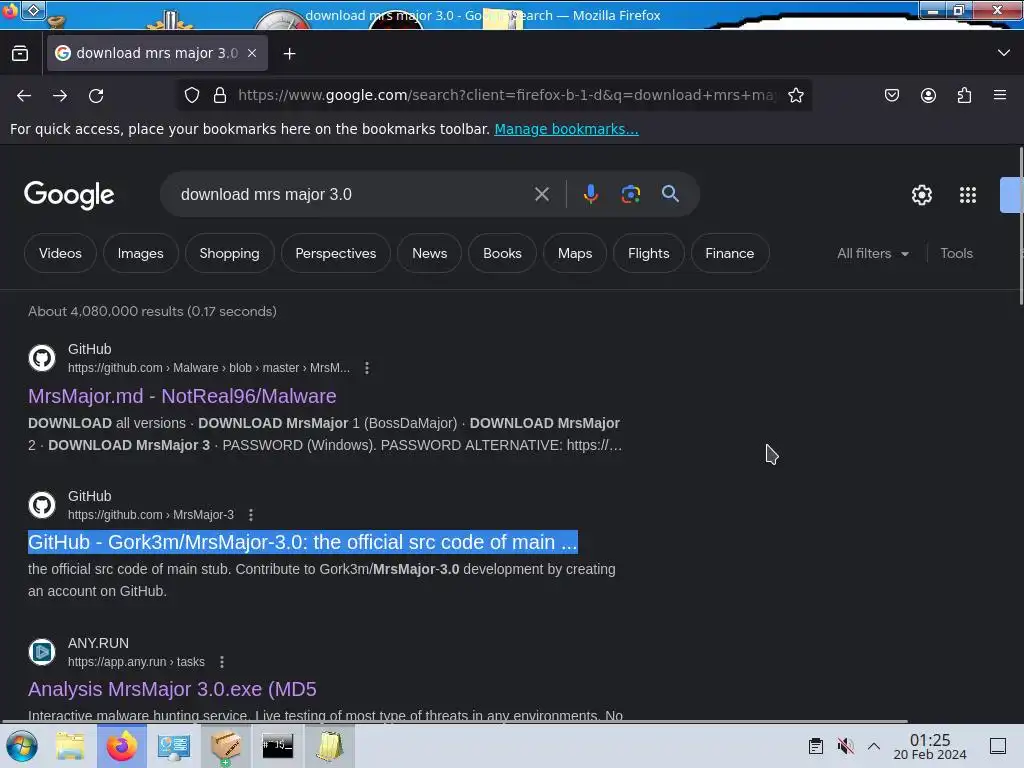Go to the Google logo home
Image resolution: width=1024 pixels, height=768 pixels.
[x=69, y=195]
